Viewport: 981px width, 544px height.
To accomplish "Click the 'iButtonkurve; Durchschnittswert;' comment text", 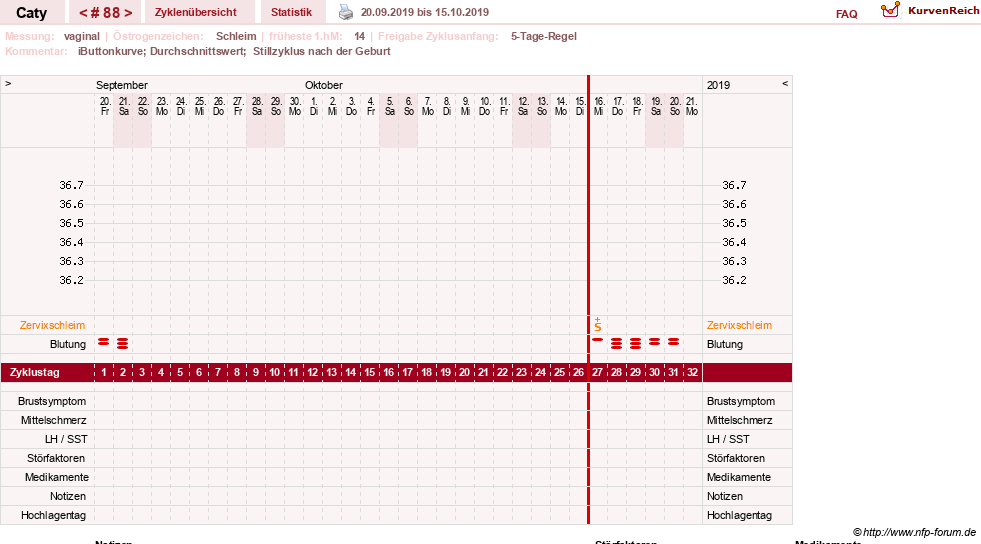I will pos(162,51).
